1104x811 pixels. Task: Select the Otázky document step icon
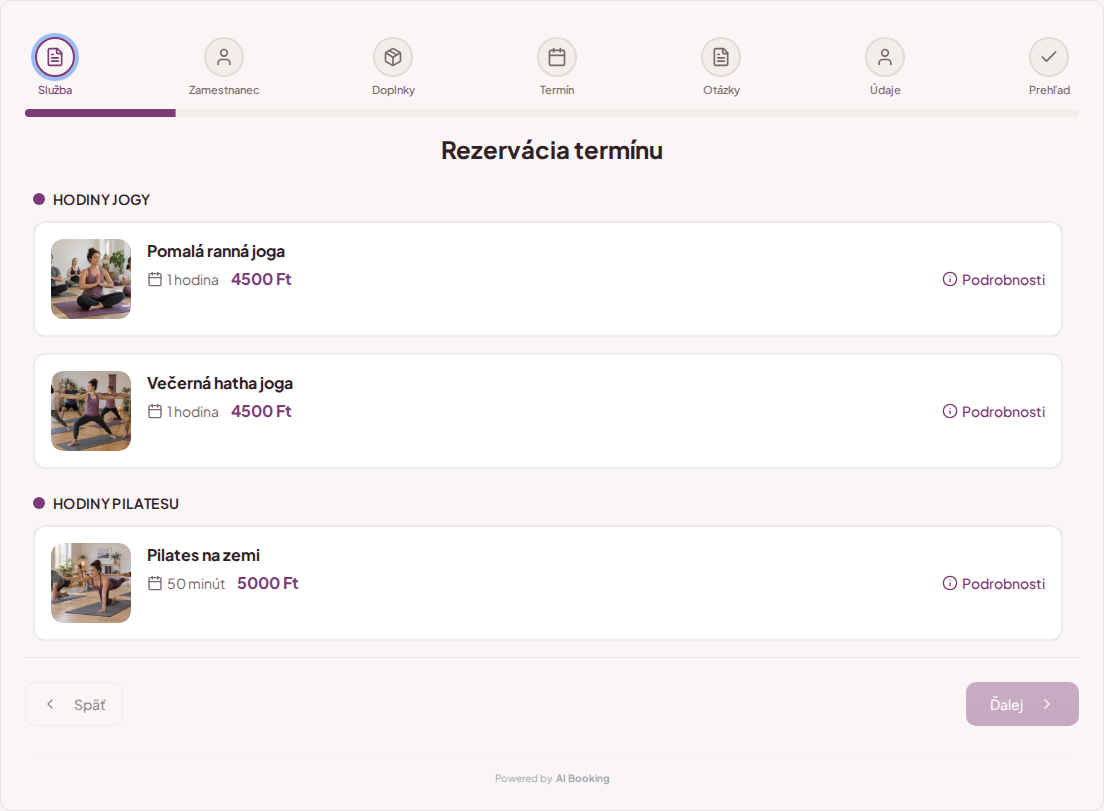click(x=721, y=57)
